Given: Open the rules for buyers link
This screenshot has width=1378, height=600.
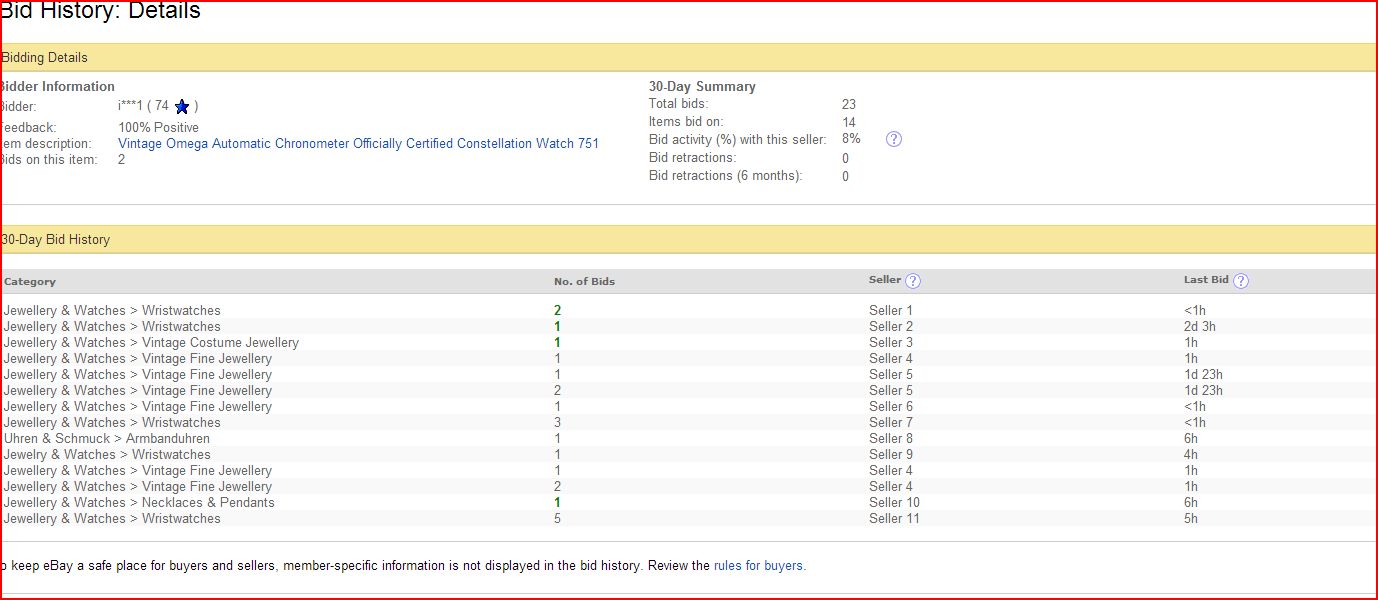Looking at the screenshot, I should point(758,565).
